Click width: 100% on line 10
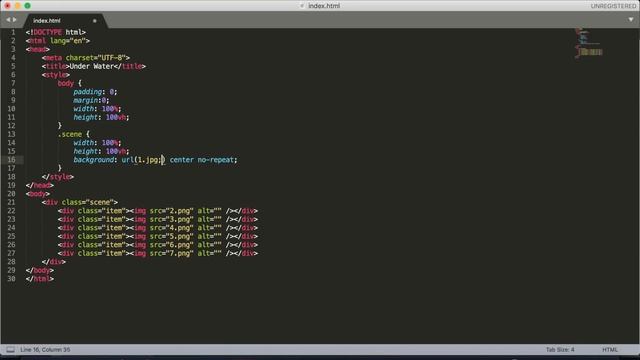The image size is (640, 360). point(98,109)
